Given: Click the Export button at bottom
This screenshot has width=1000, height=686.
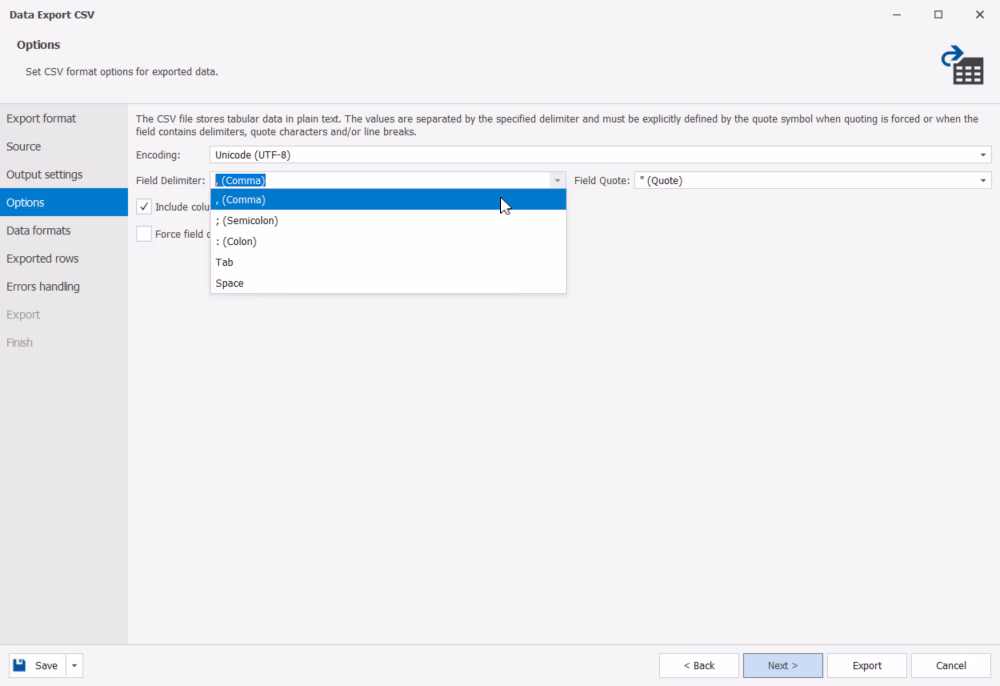Looking at the screenshot, I should [867, 666].
